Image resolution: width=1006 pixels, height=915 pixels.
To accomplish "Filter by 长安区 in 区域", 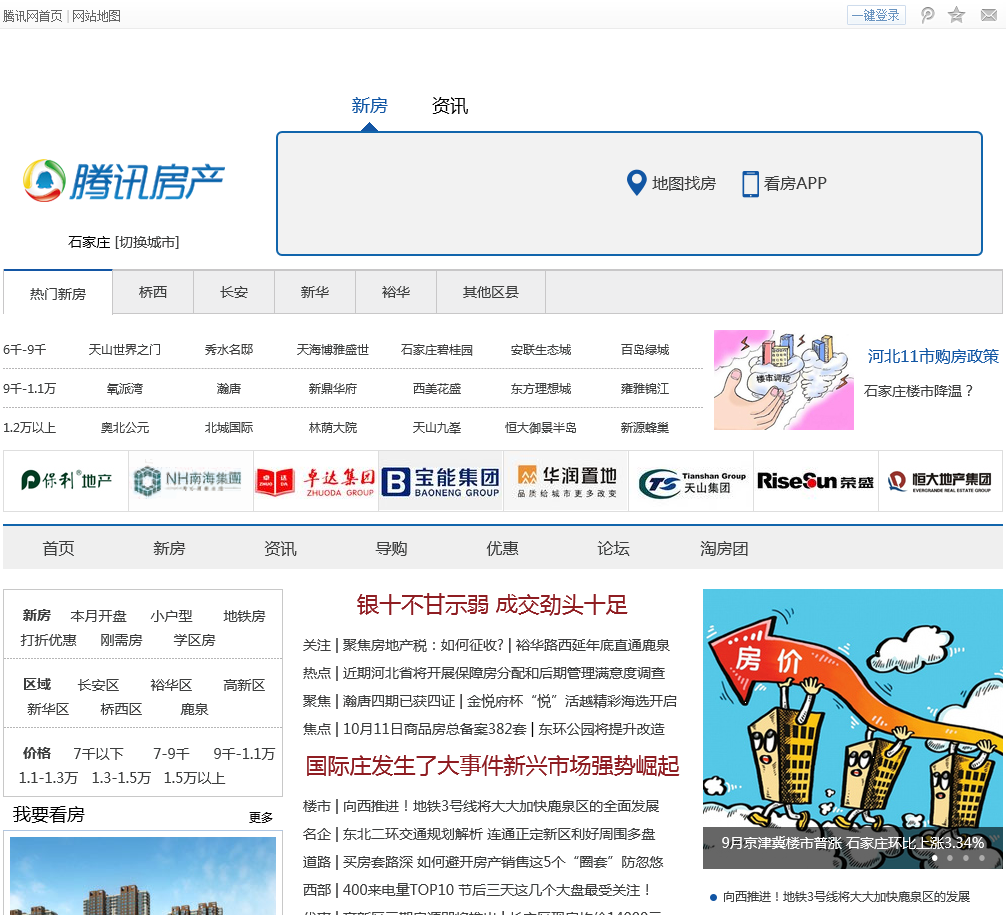I will coord(98,685).
